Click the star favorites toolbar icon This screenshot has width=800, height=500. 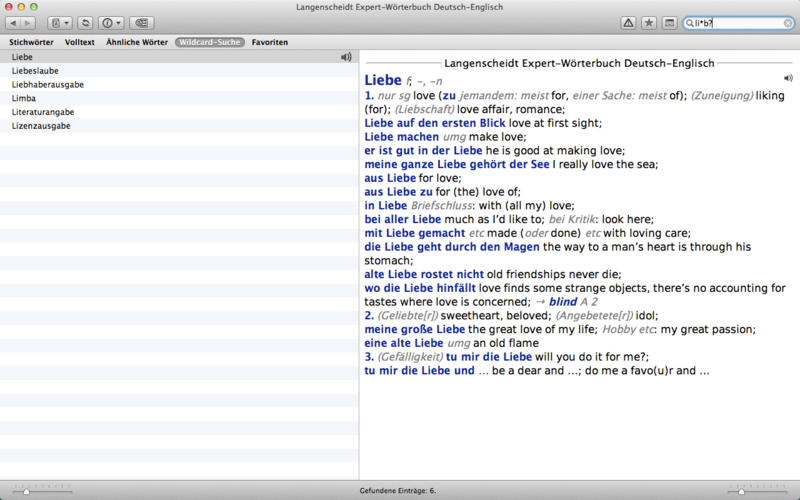(648, 23)
